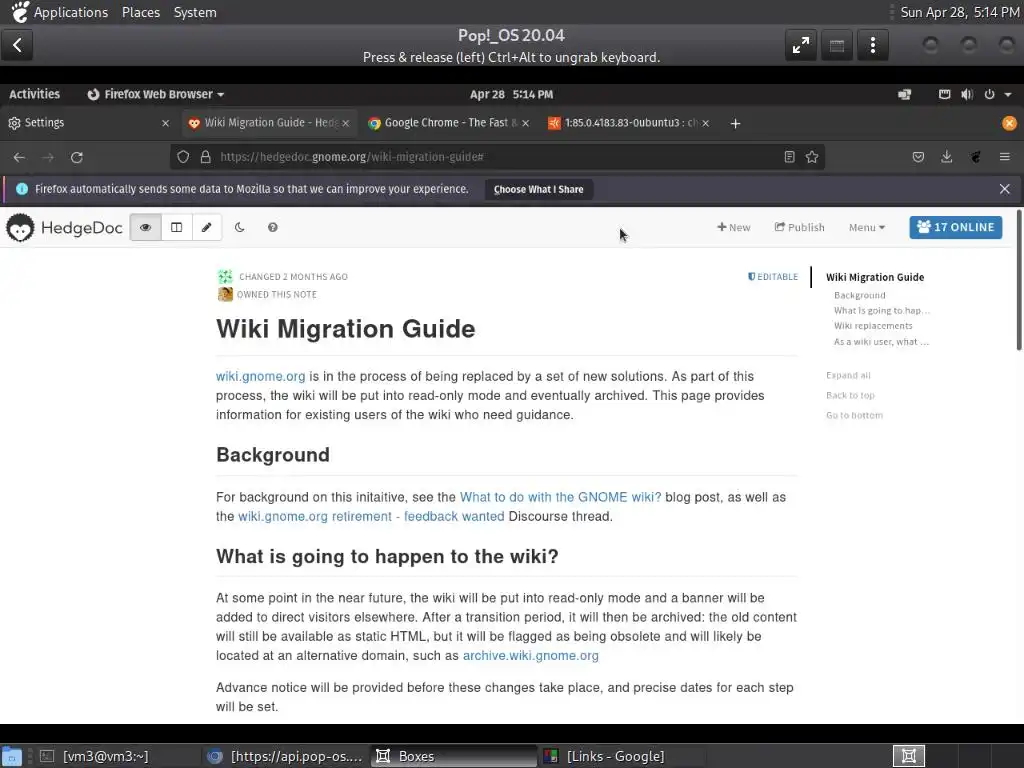Bookmark the page with the star icon
Viewport: 1024px width, 768px height.
pos(812,157)
